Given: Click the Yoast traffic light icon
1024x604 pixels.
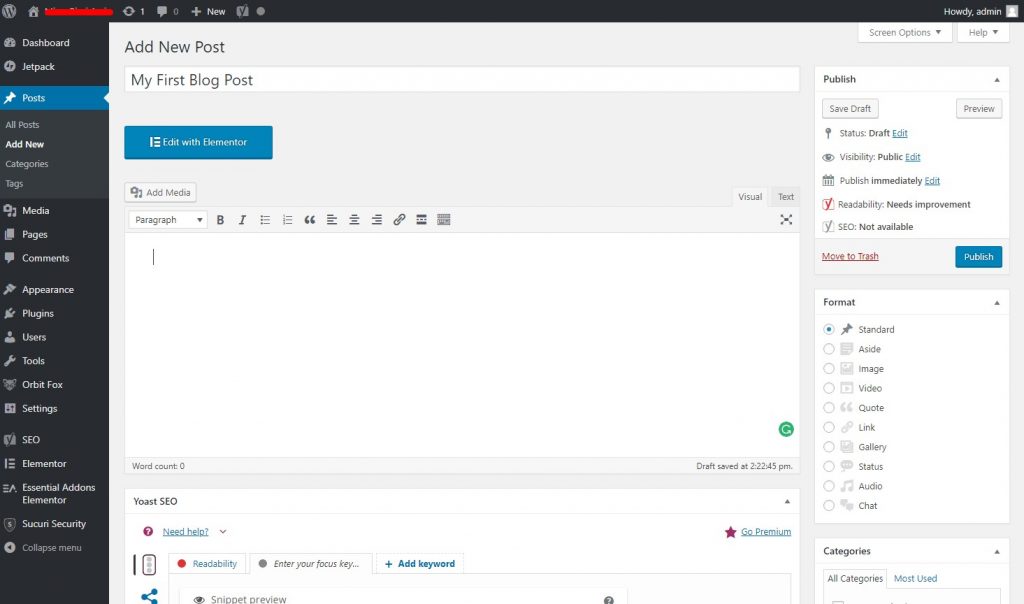Looking at the screenshot, I should coord(149,564).
